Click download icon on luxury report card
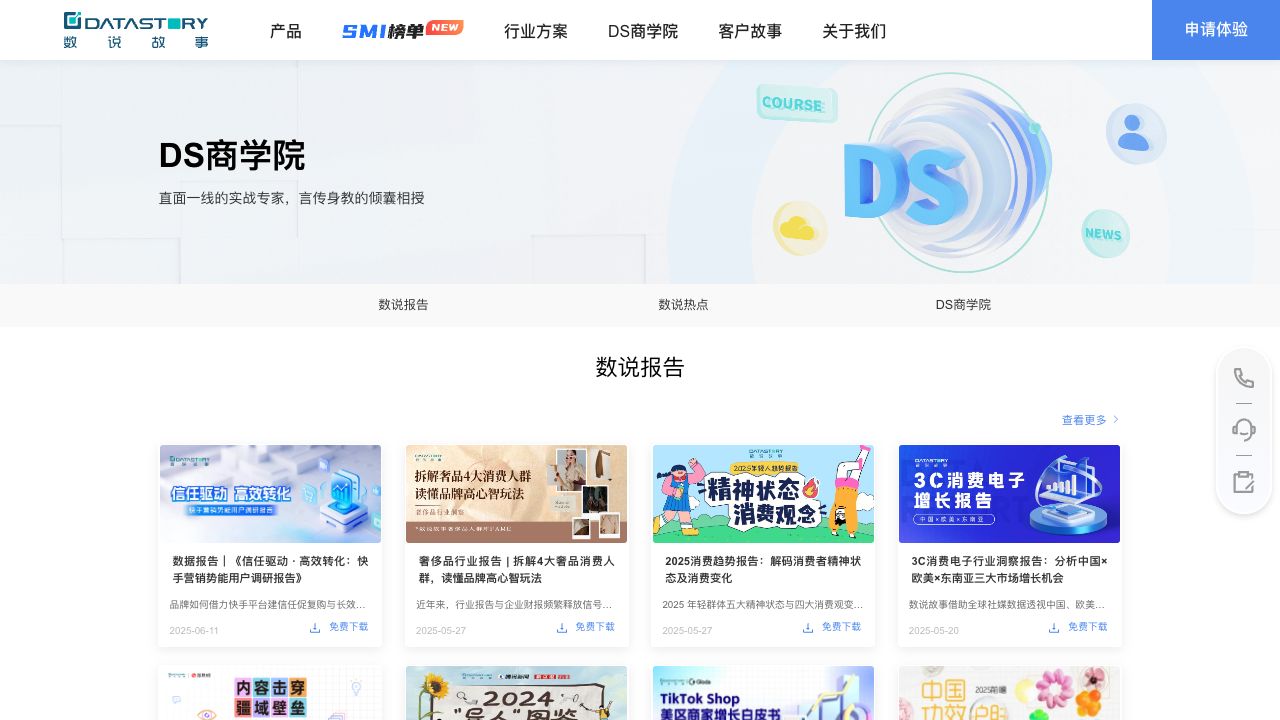The width and height of the screenshot is (1280, 720). pyautogui.click(x=562, y=628)
